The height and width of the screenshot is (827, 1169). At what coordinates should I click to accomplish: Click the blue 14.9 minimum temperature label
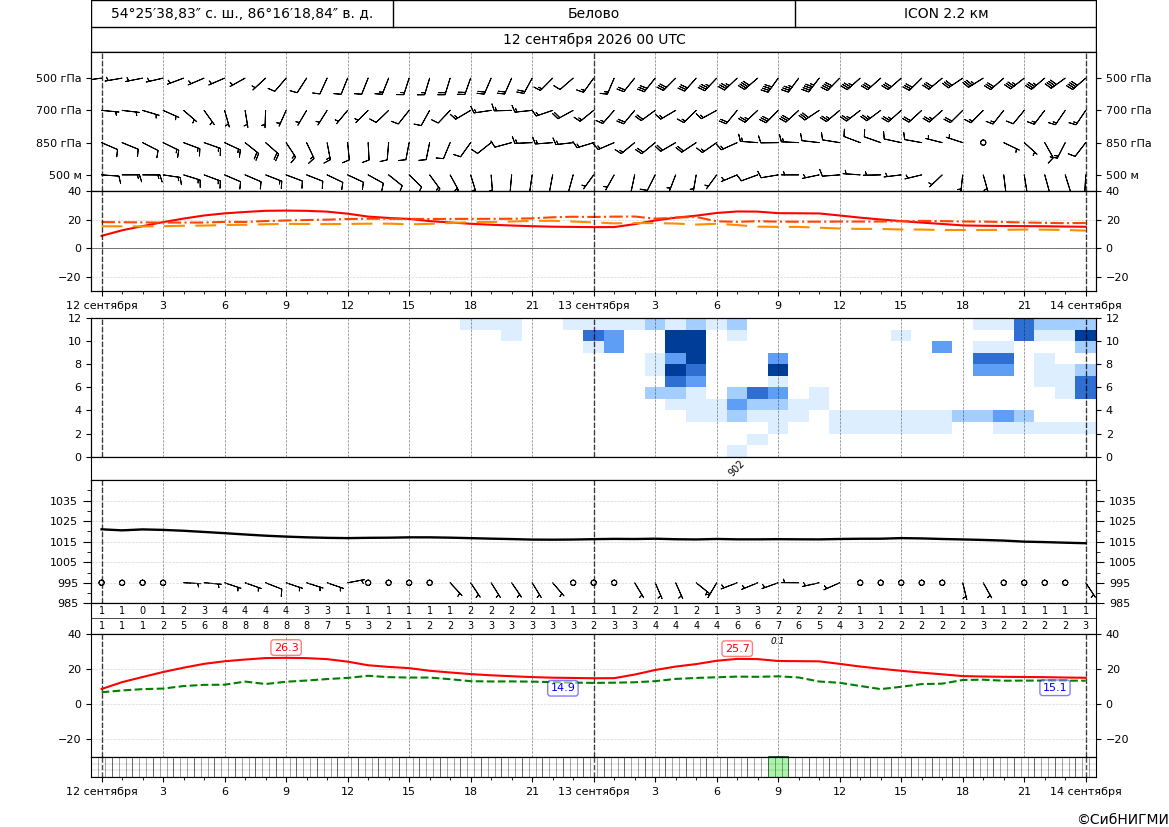(x=562, y=688)
